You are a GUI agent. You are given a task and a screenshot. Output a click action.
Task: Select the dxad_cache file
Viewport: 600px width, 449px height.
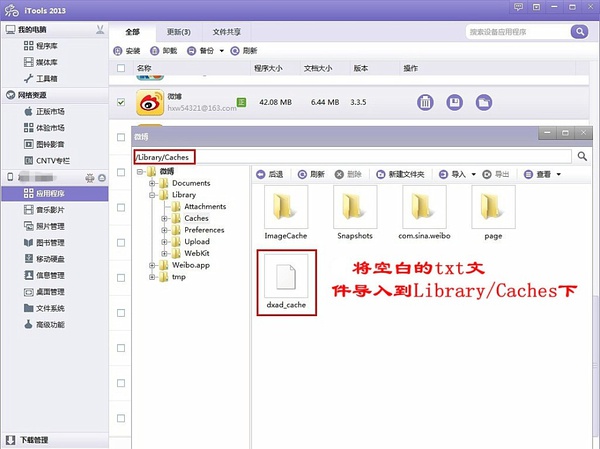[x=286, y=282]
